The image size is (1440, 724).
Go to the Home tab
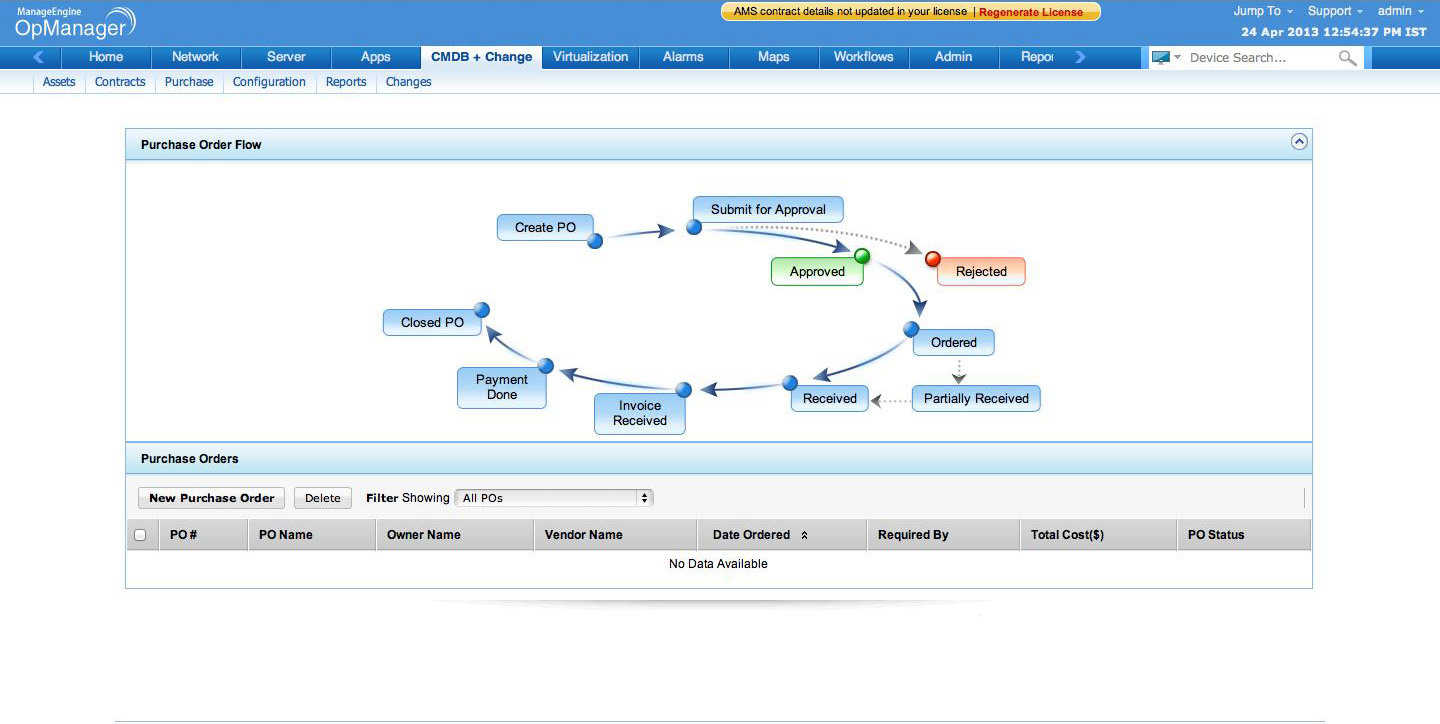(106, 57)
